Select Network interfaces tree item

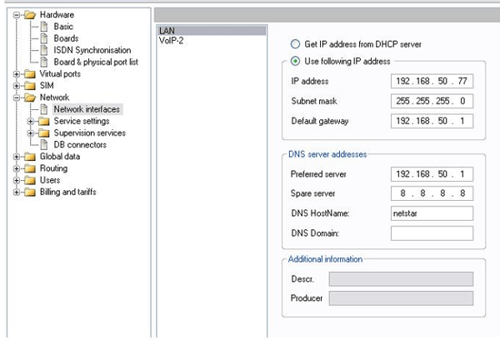87,109
